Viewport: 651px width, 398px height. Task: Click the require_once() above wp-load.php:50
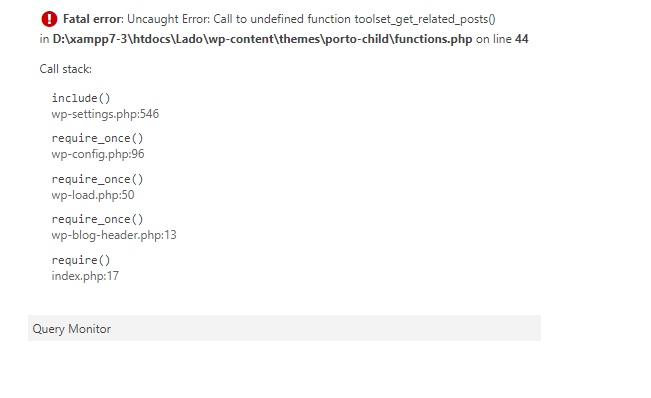click(97, 179)
